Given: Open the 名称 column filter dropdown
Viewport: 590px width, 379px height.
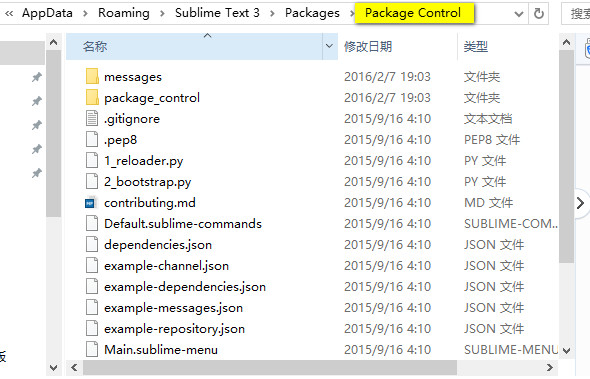Looking at the screenshot, I should pyautogui.click(x=329, y=46).
